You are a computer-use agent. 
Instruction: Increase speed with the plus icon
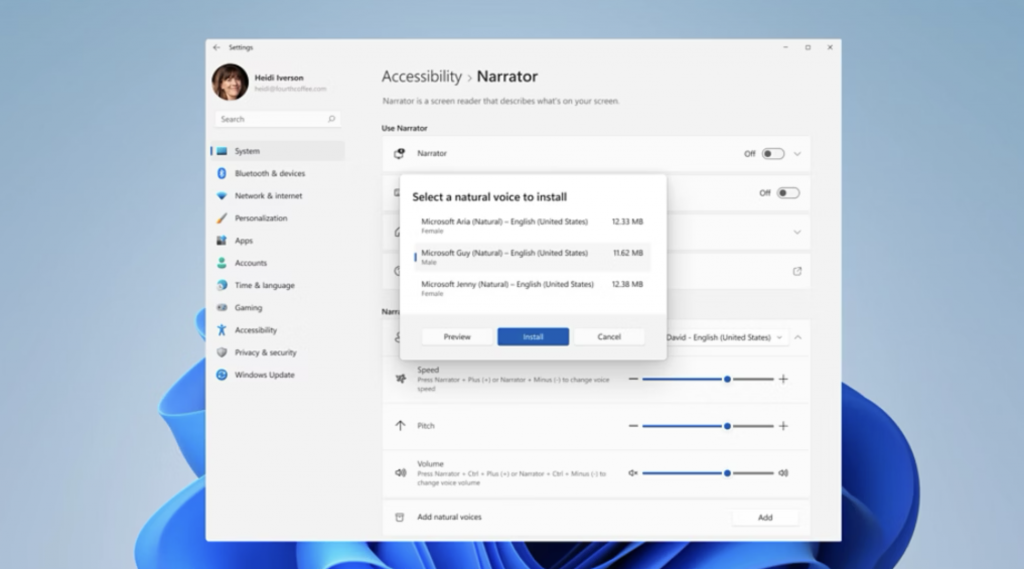click(783, 379)
